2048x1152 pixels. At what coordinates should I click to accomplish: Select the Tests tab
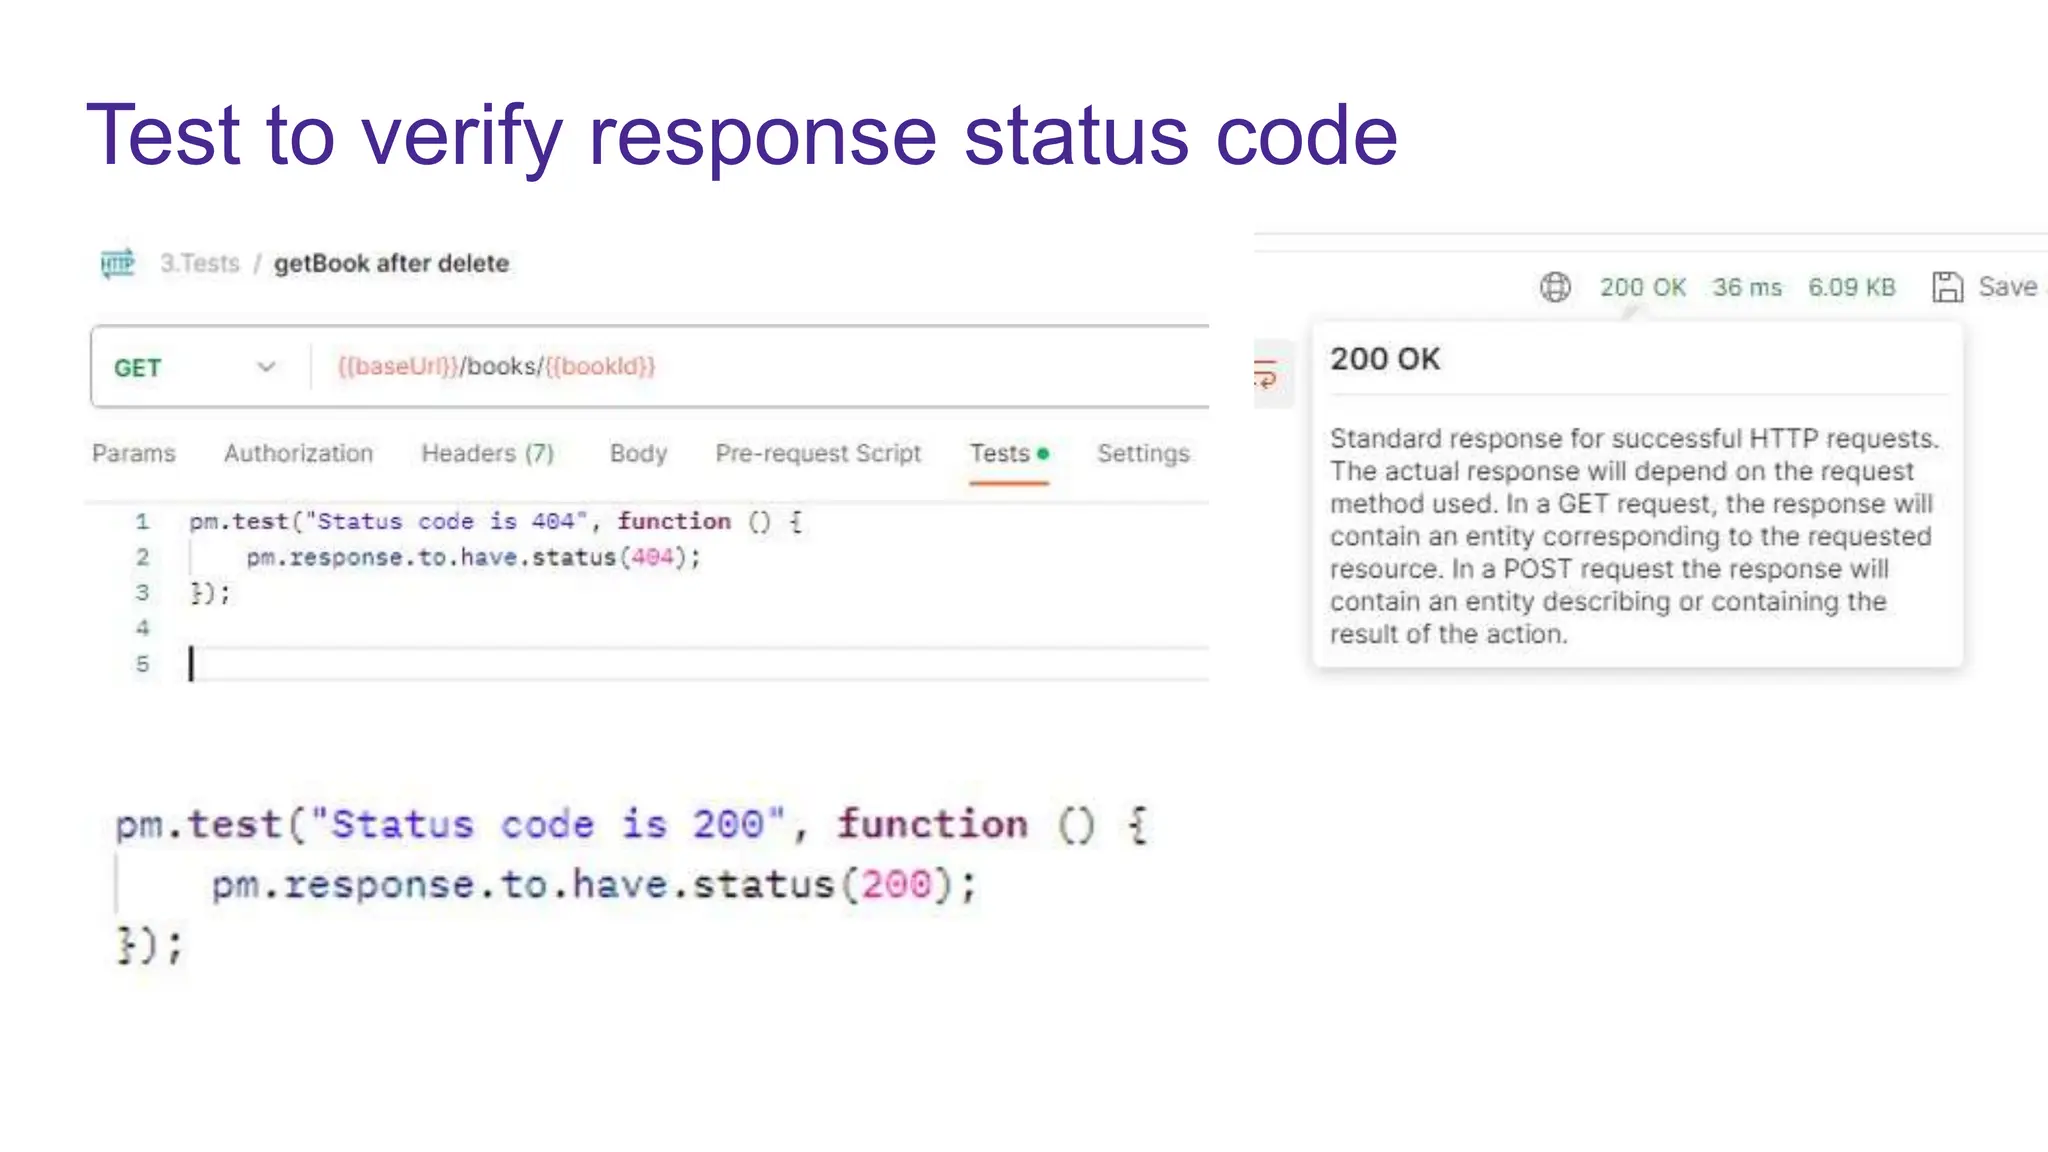[1009, 453]
